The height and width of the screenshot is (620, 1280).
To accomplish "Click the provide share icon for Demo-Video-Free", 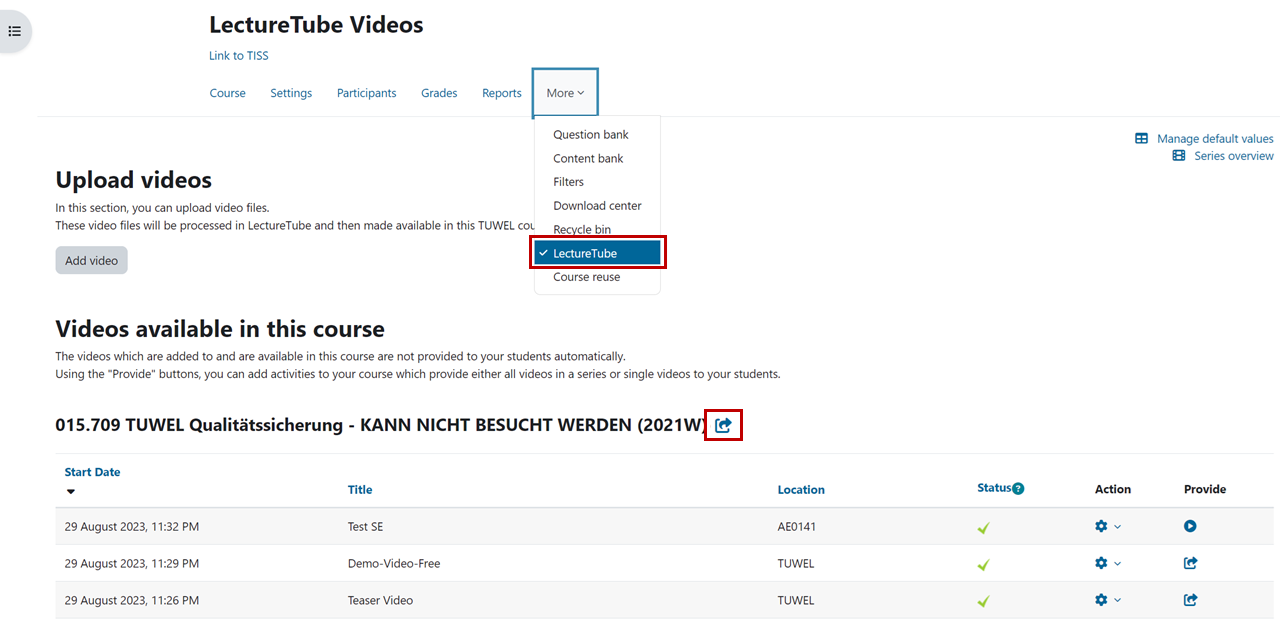I will click(x=1190, y=563).
